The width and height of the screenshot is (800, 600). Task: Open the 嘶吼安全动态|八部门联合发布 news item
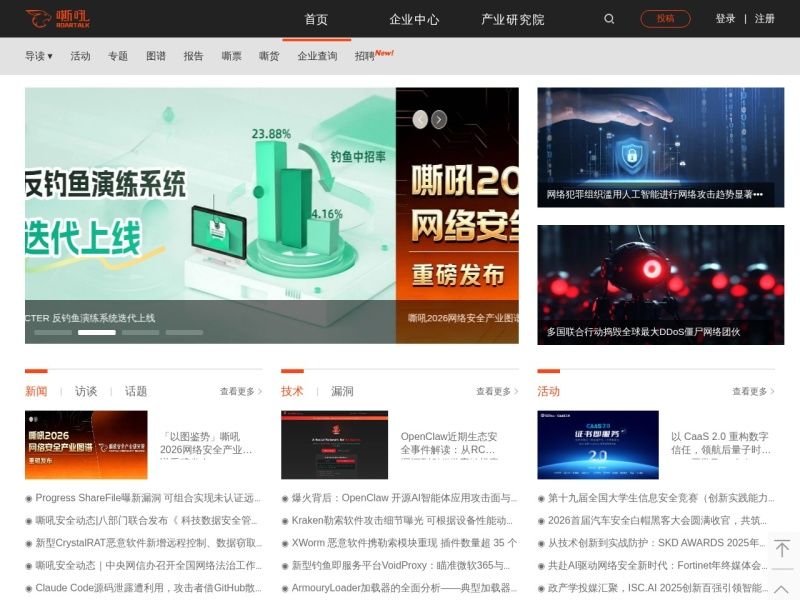pyautogui.click(x=146, y=520)
